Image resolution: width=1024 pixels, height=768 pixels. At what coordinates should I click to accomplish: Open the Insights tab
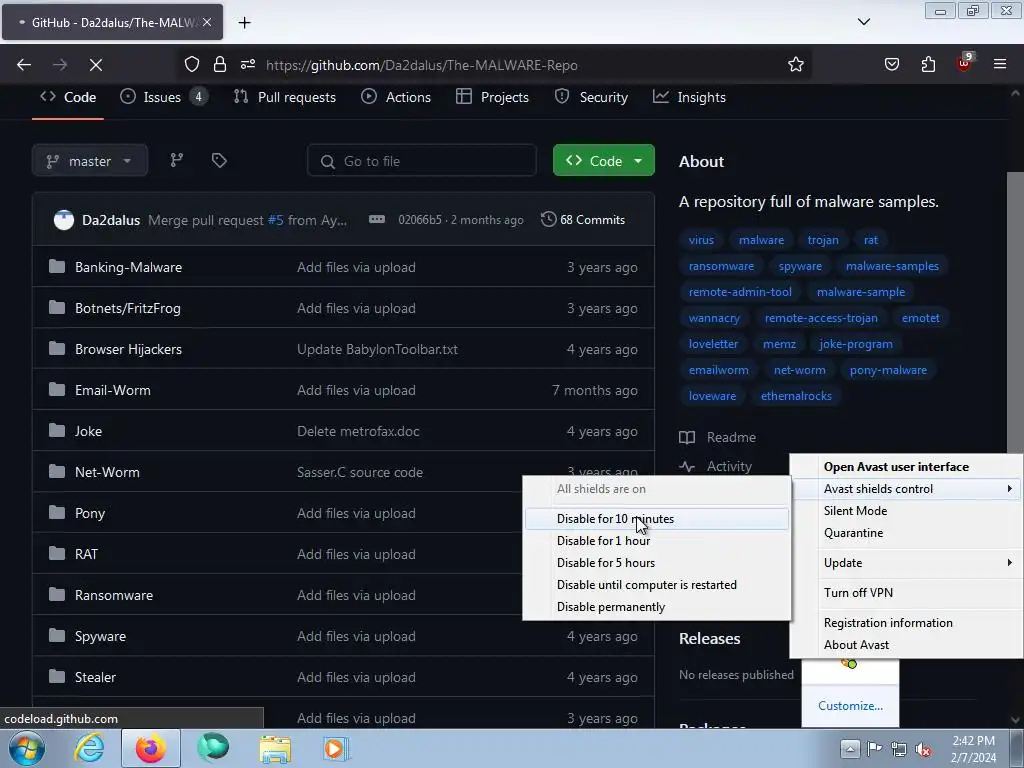pyautogui.click(x=689, y=97)
